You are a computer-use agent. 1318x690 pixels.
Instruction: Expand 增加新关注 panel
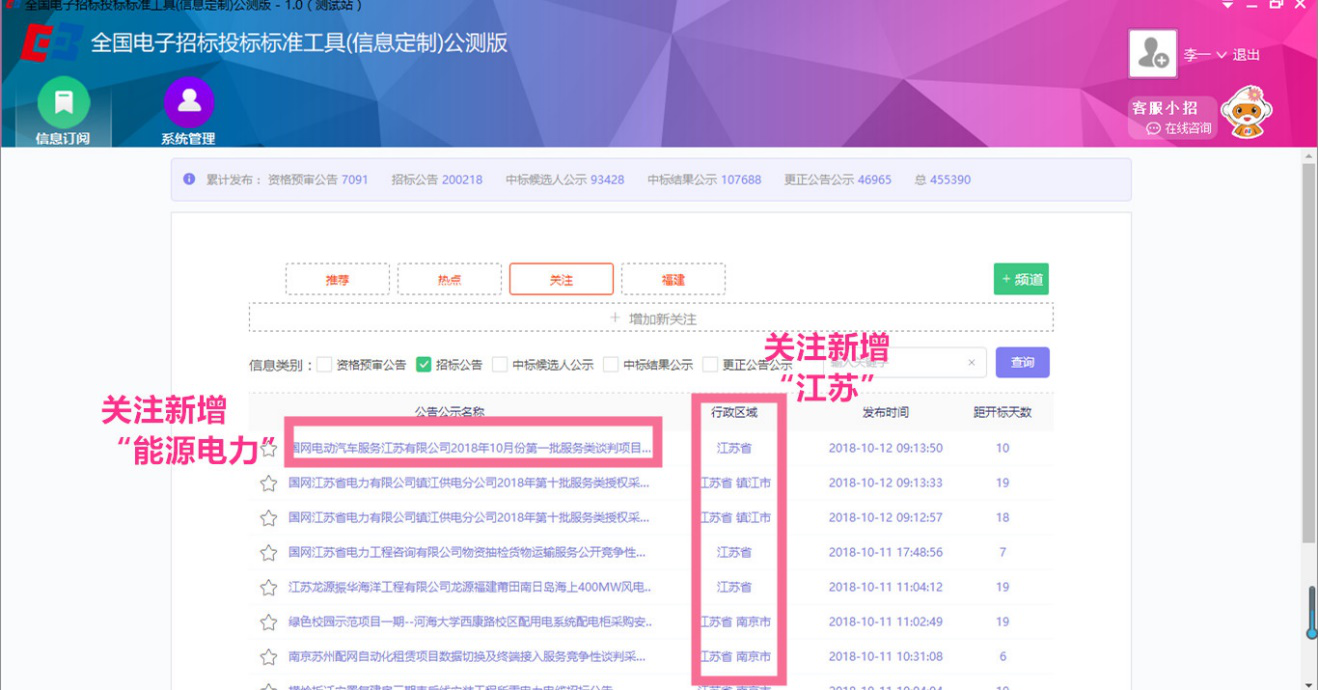[x=651, y=318]
